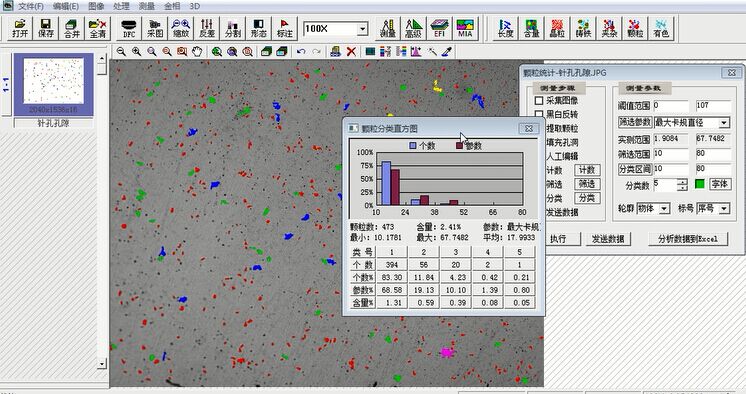Select the hand pan tool
The height and width of the screenshot is (394, 746).
point(197,51)
